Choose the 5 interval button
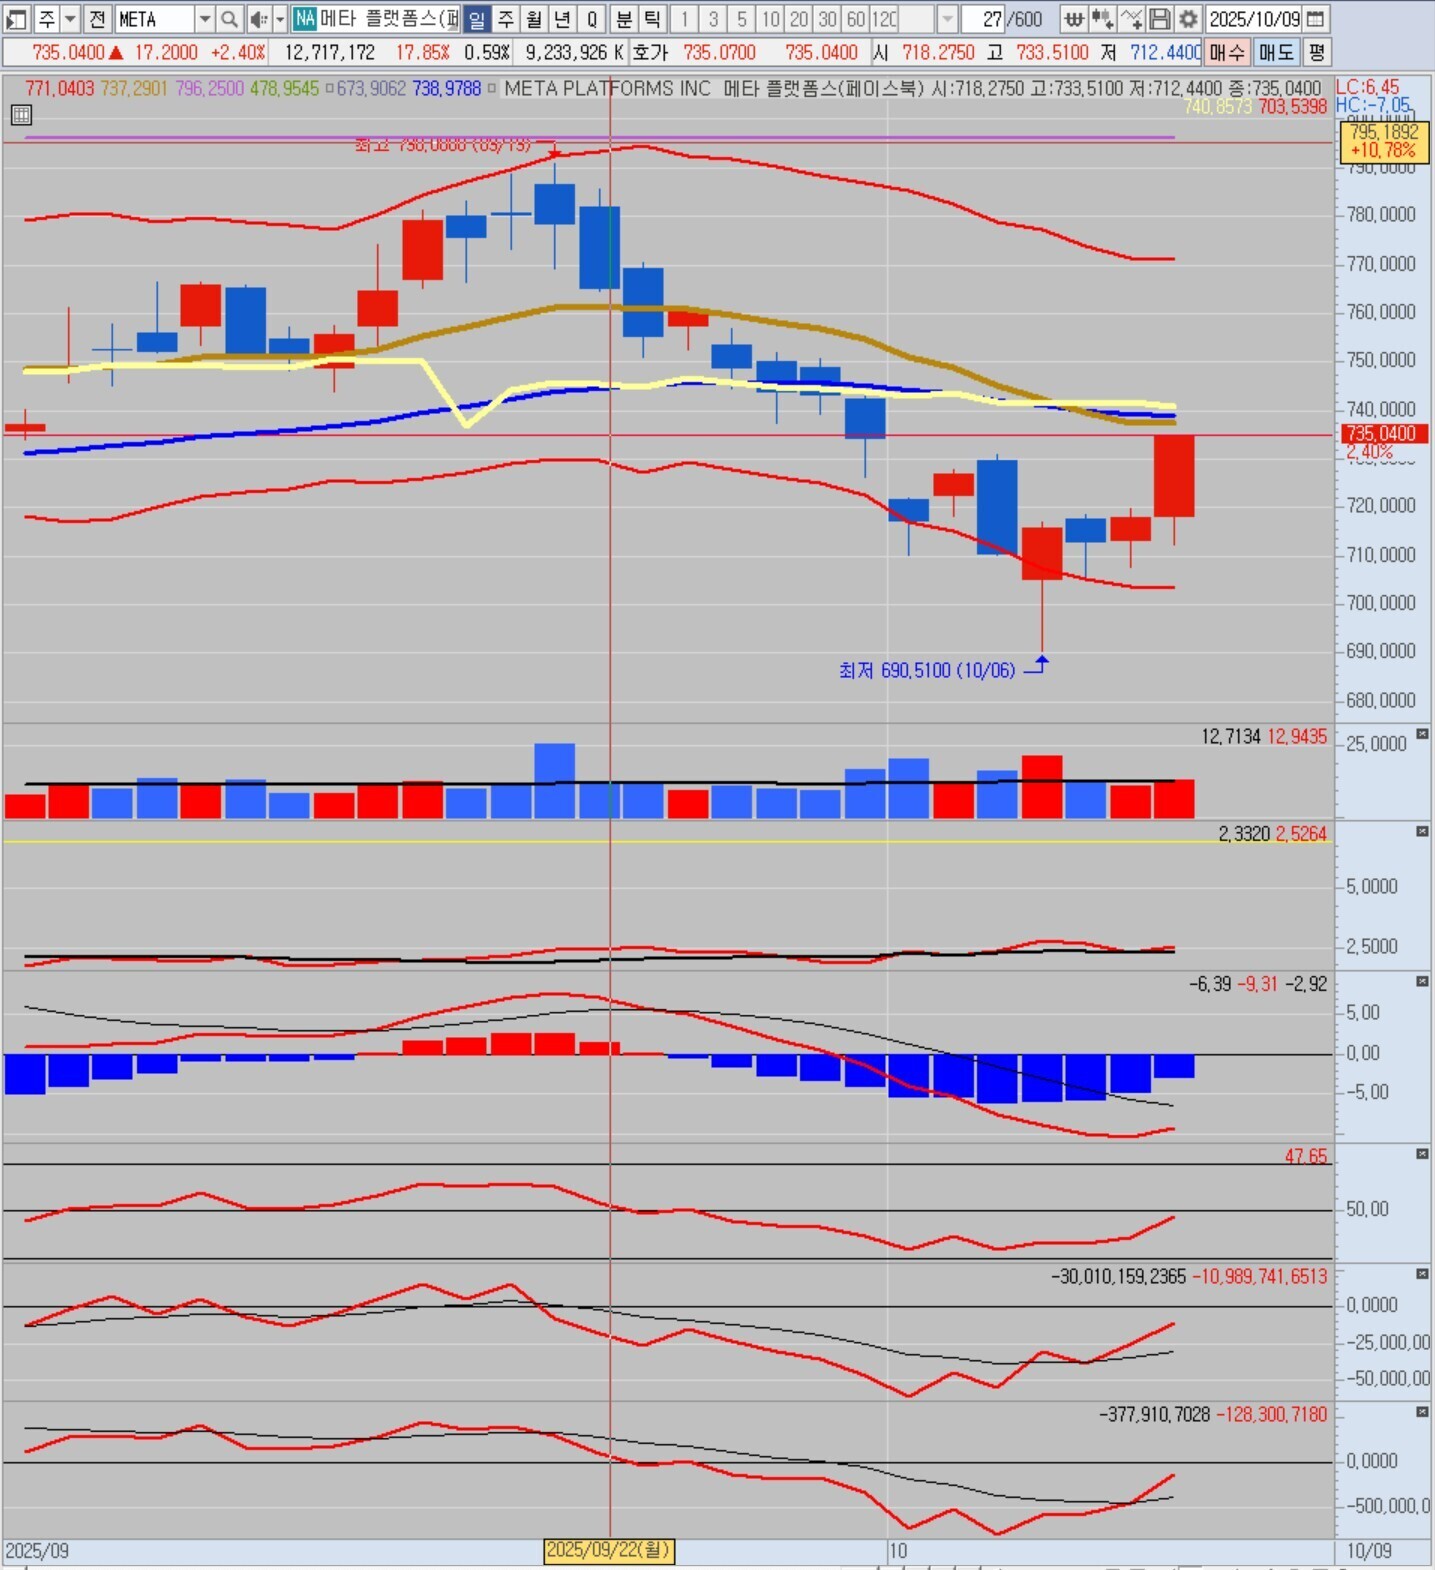Image resolution: width=1435 pixels, height=1570 pixels. 741,19
